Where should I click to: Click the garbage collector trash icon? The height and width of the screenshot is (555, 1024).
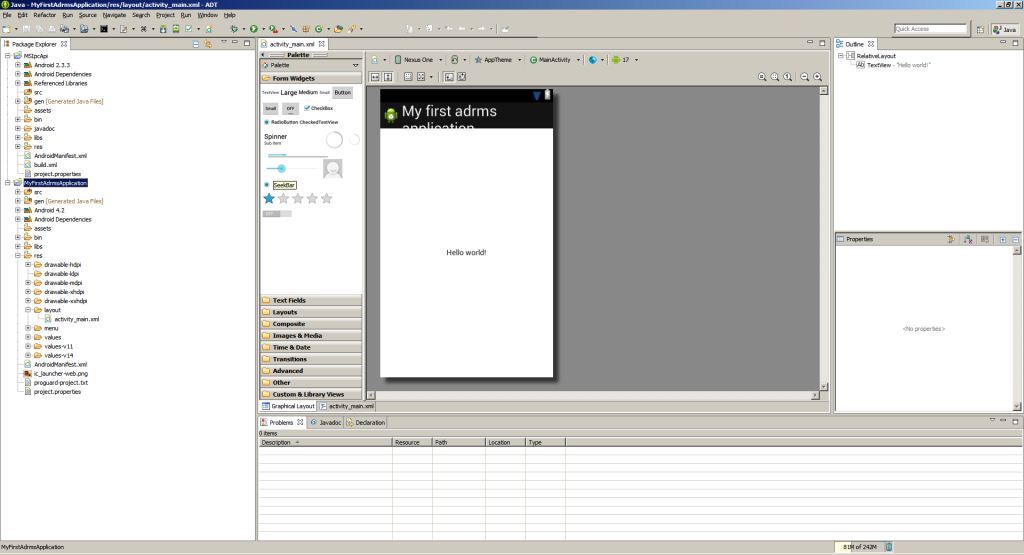pos(889,547)
